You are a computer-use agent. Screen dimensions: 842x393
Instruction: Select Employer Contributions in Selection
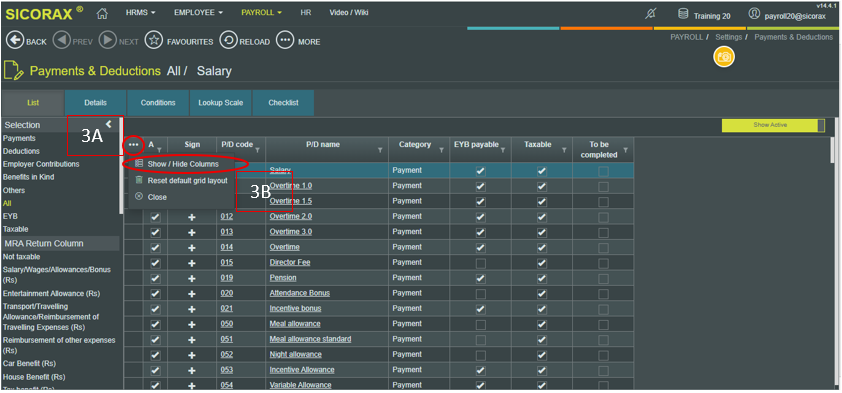pos(41,164)
